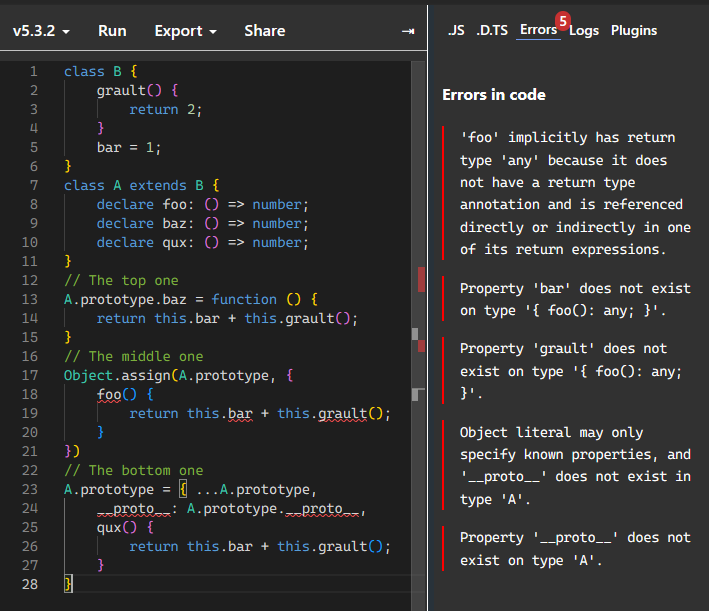Click the red error count badge showing 5

pos(563,21)
